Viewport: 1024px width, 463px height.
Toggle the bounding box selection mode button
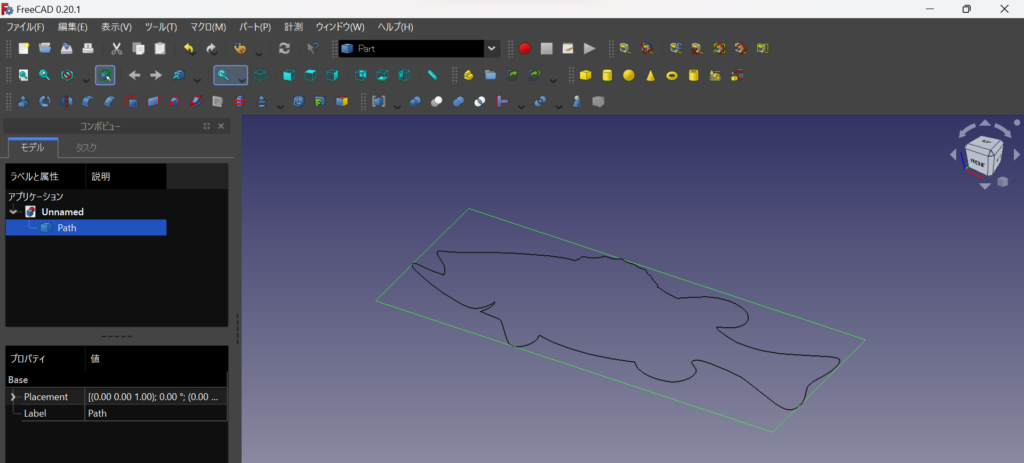tap(105, 76)
